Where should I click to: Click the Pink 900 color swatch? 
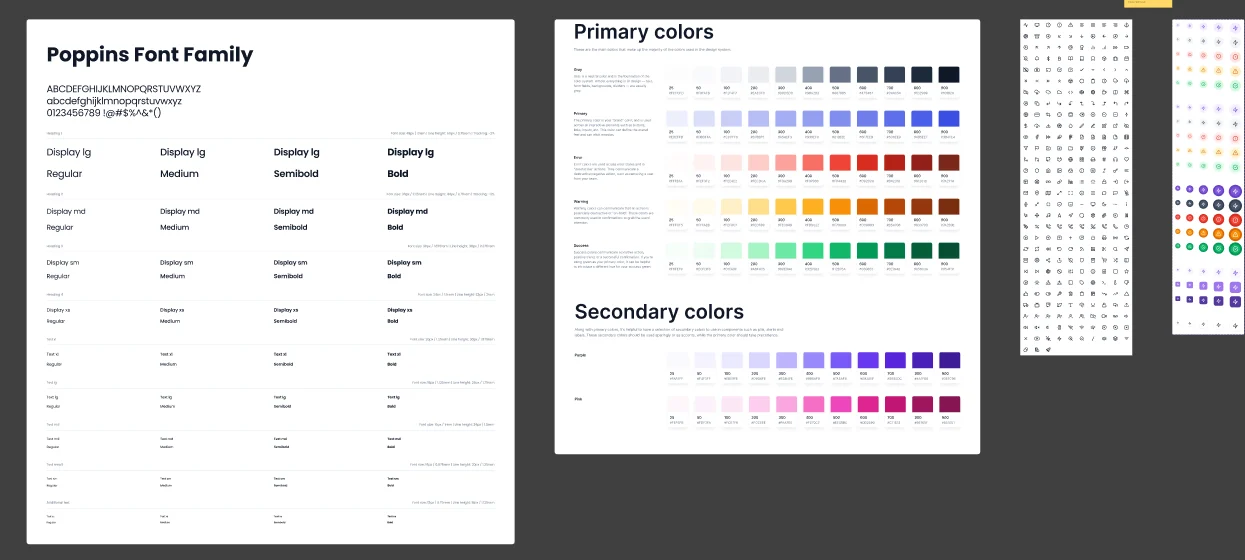pyautogui.click(x=948, y=403)
